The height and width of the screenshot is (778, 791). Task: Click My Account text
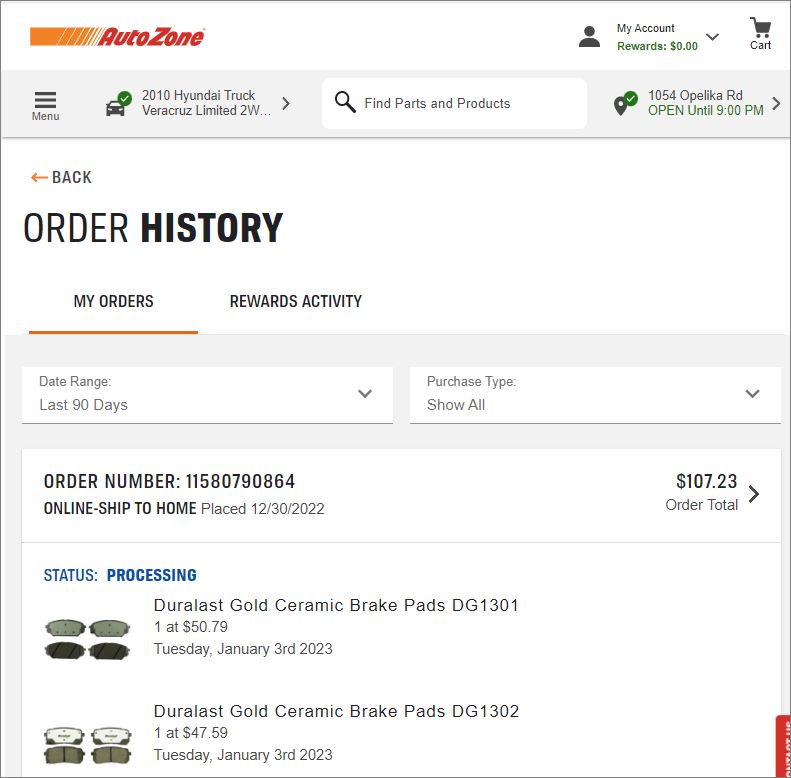[x=645, y=28]
